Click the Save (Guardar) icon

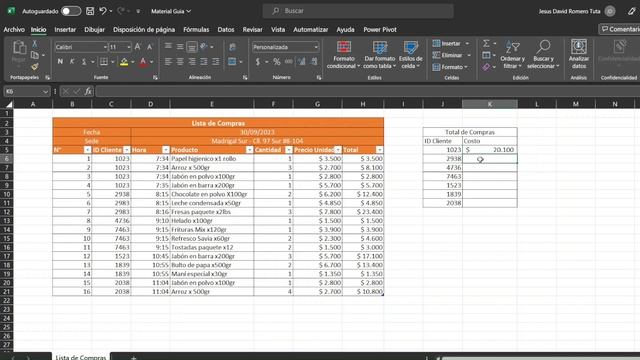tap(90, 11)
